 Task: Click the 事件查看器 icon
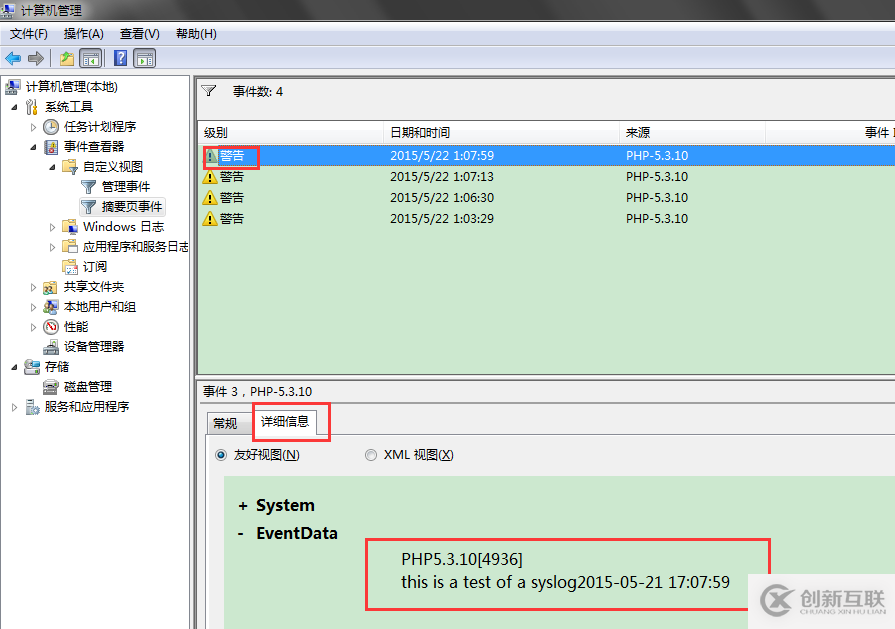tap(51, 147)
